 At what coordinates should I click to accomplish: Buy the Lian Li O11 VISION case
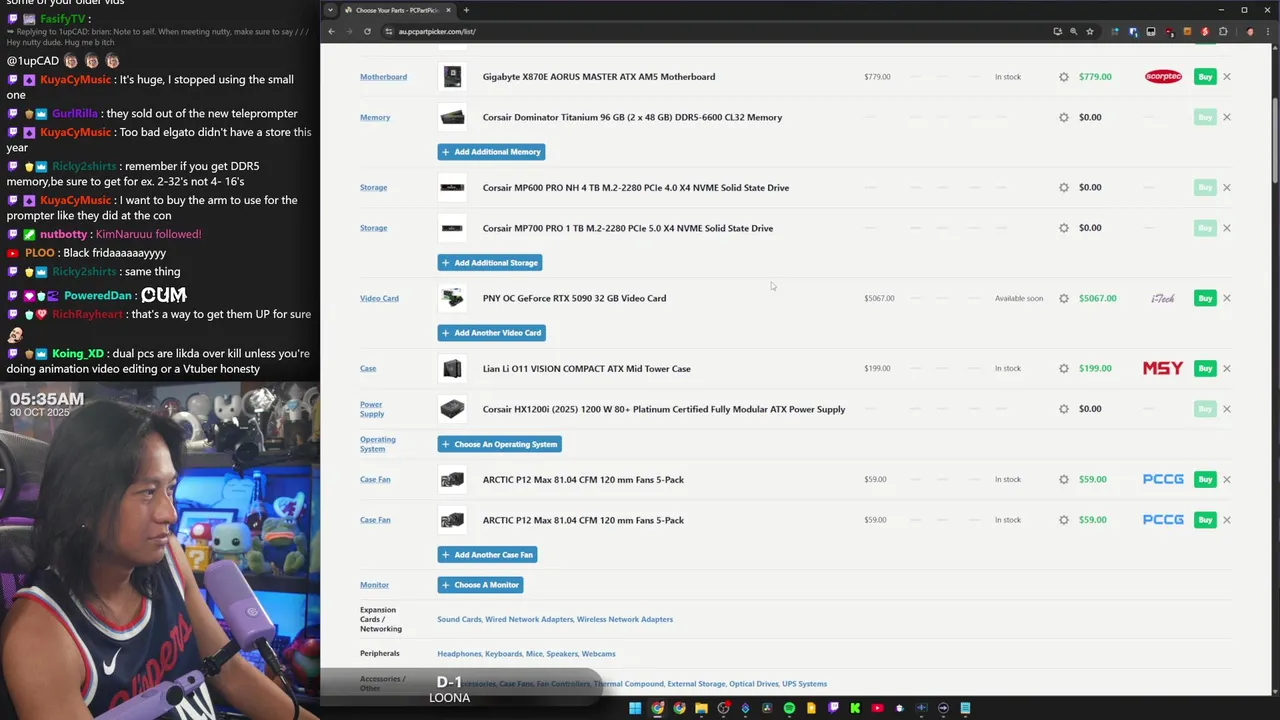pyautogui.click(x=1205, y=368)
